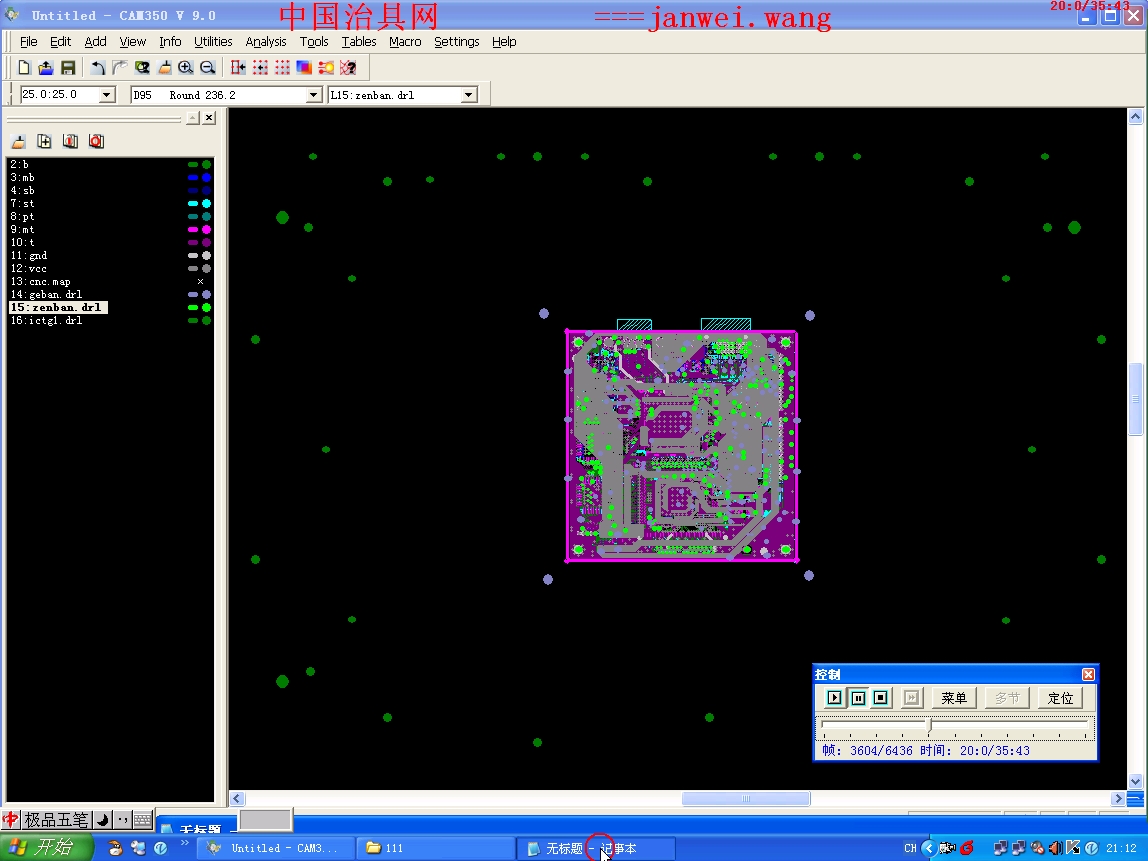
Task: Switch to Untitled - CAM3 taskbar button
Action: tap(276, 848)
